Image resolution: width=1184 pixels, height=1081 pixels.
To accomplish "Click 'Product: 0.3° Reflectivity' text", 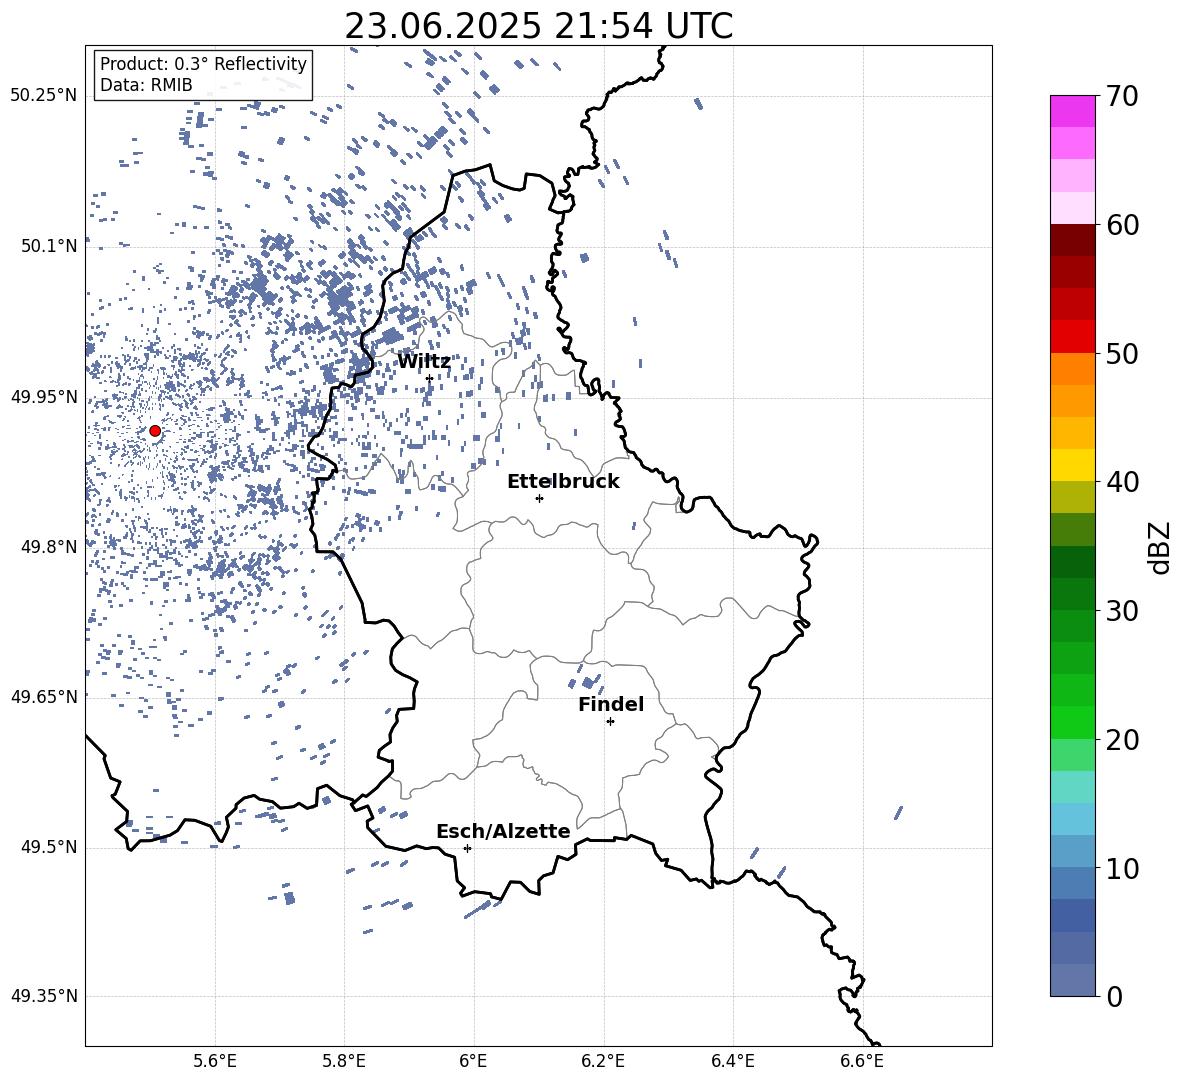I will 203,63.
